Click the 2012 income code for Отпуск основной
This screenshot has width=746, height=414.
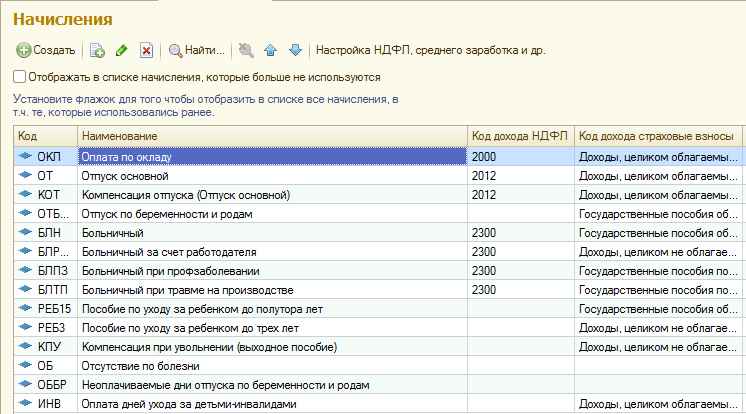tap(483, 176)
